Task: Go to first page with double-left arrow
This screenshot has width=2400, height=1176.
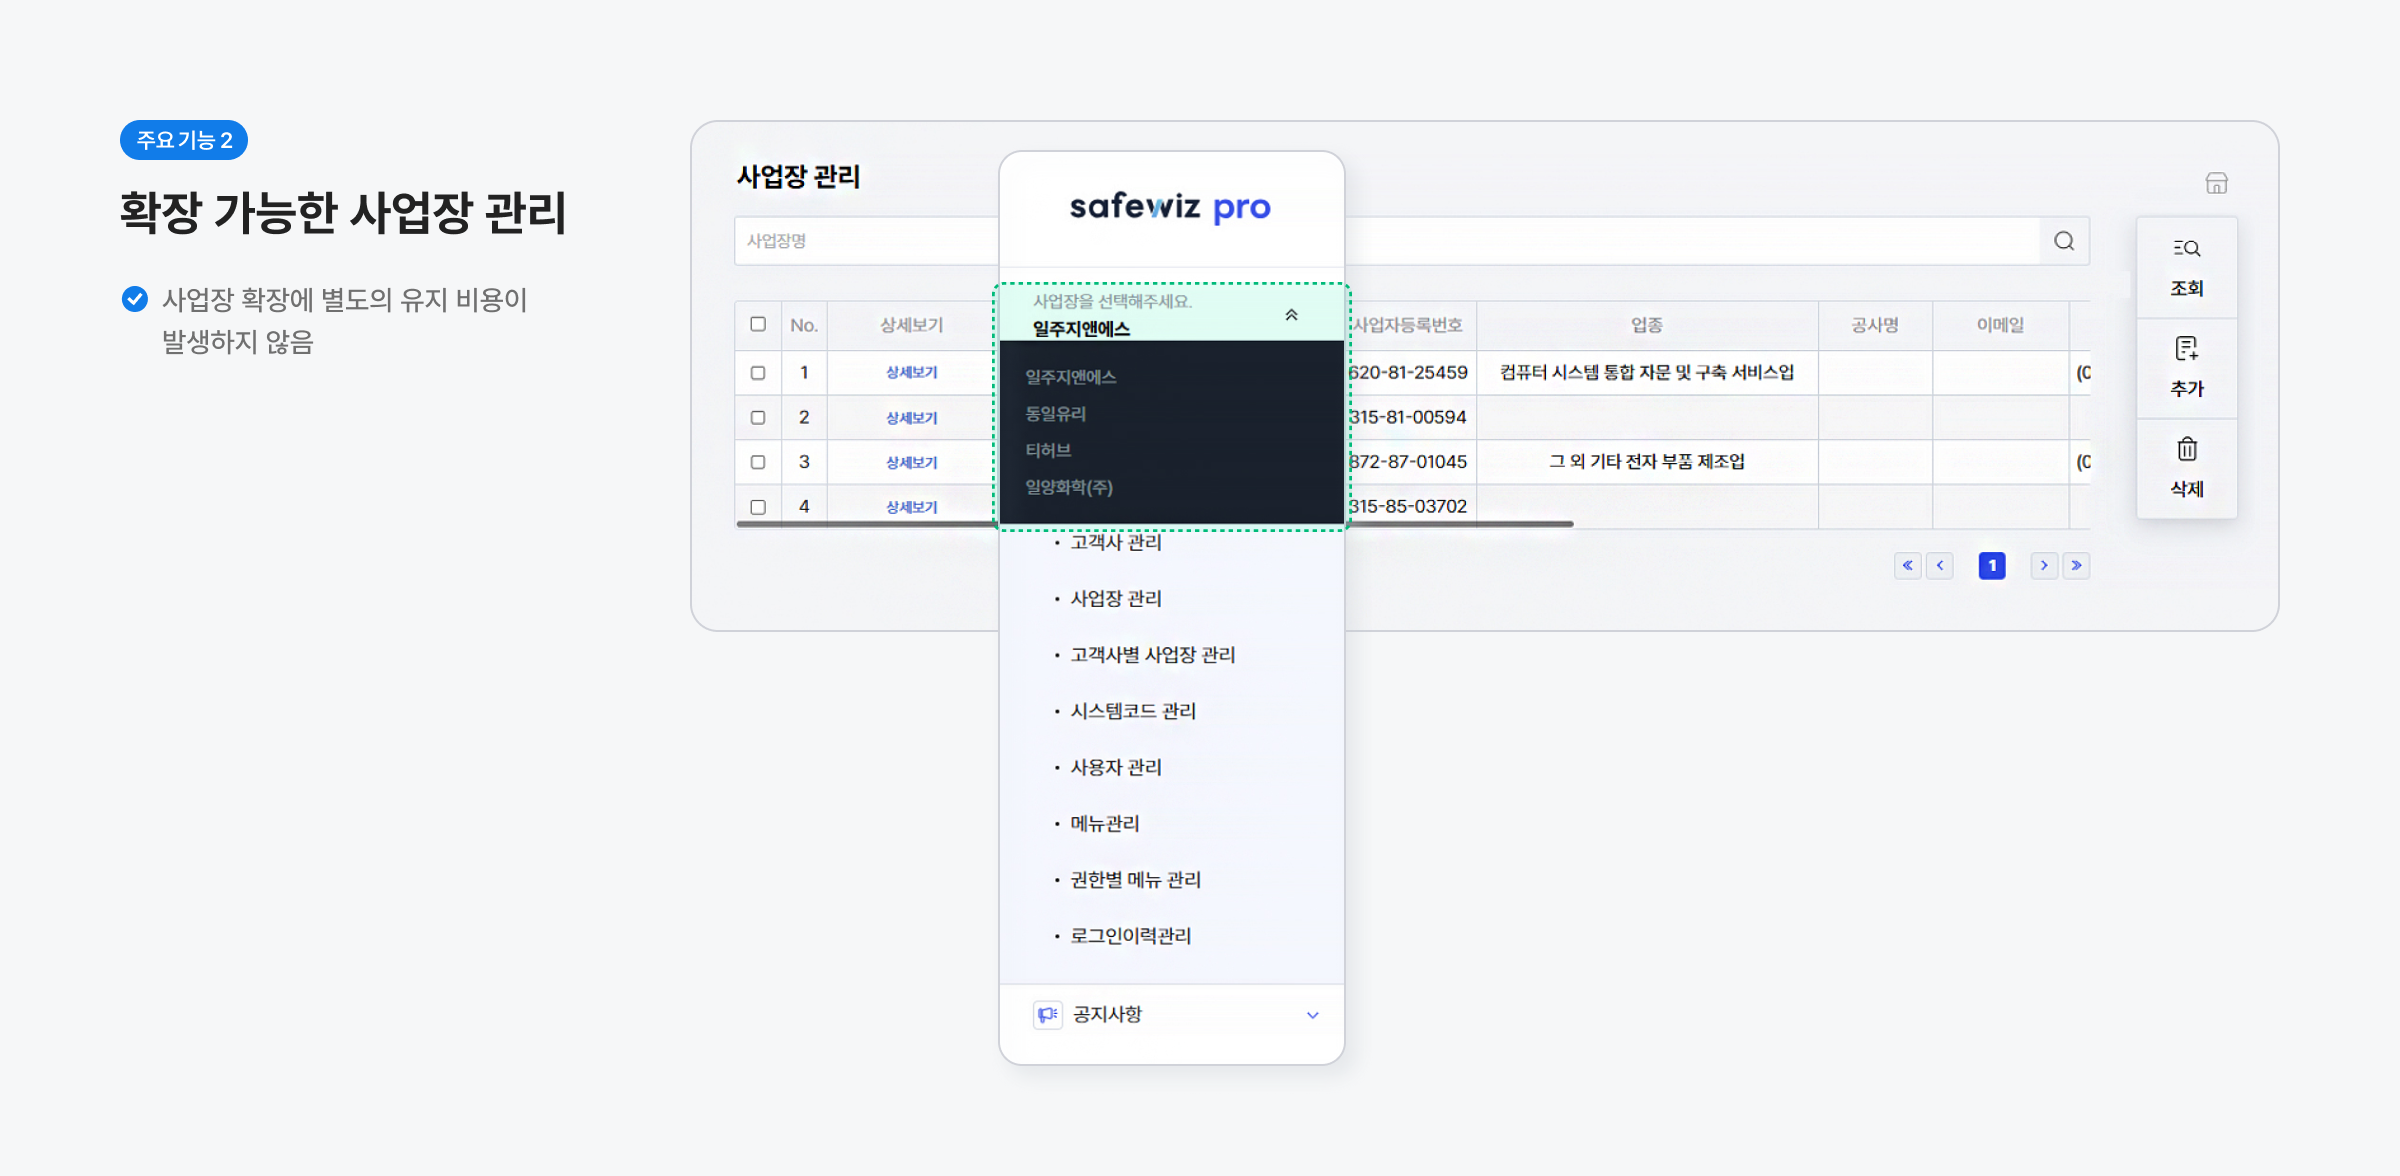Action: pos(1907,566)
